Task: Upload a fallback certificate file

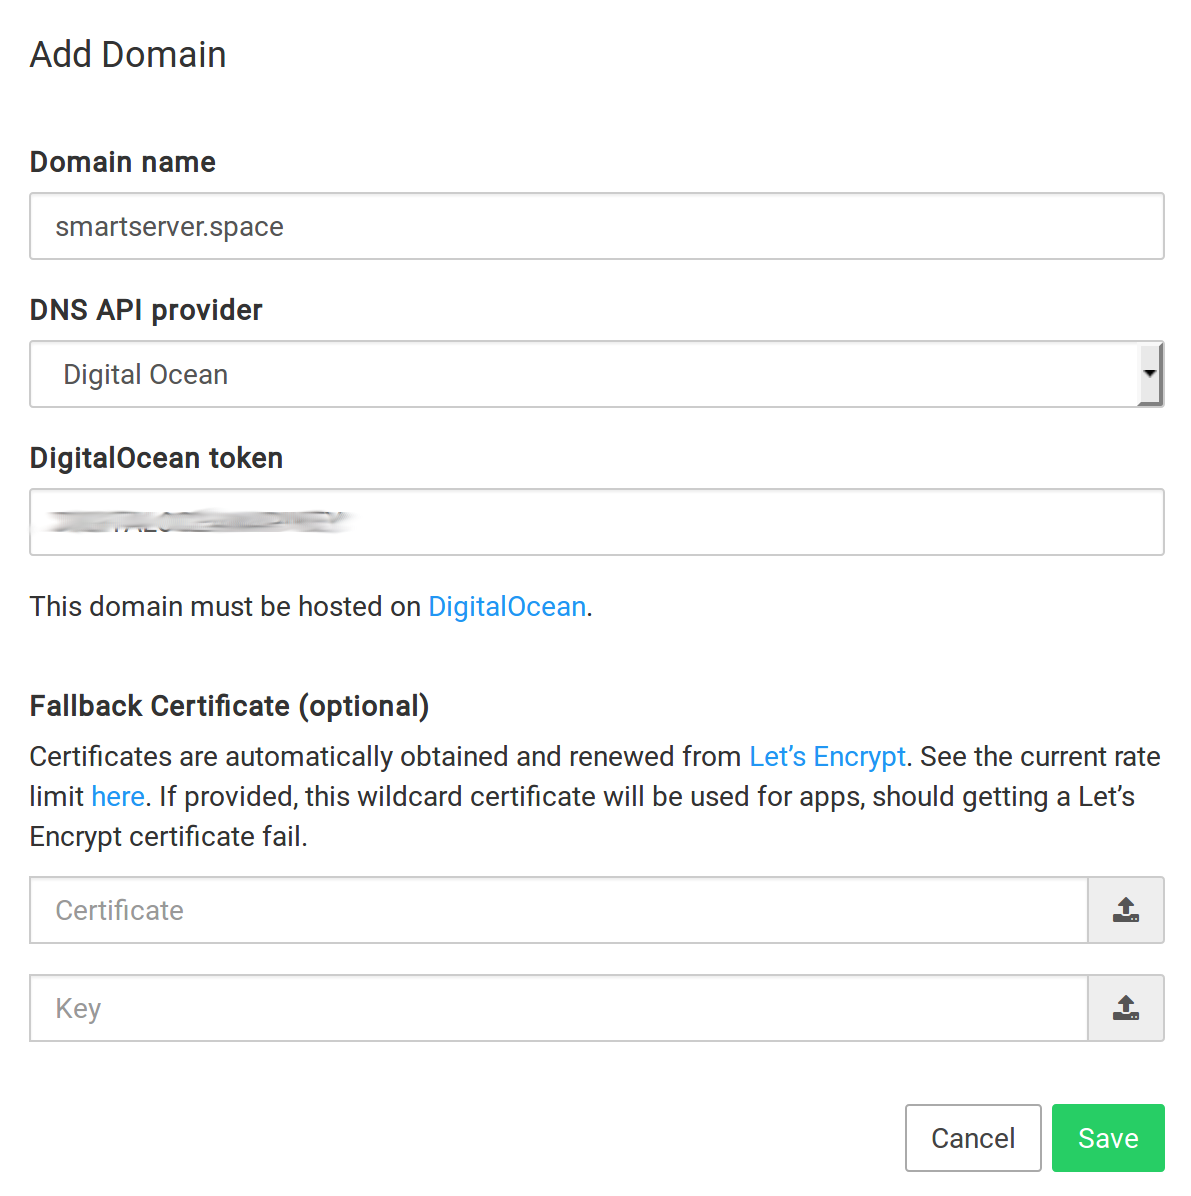Action: point(1126,910)
